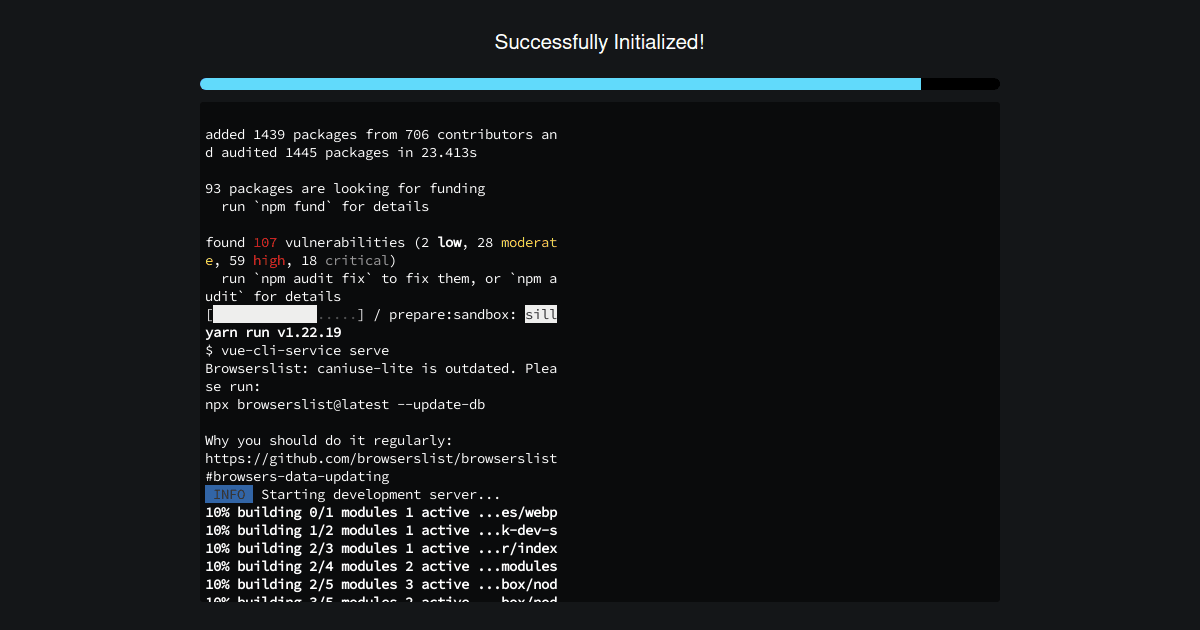Click the 'moderate' severity label in orange
The height and width of the screenshot is (630, 1200).
(x=527, y=242)
